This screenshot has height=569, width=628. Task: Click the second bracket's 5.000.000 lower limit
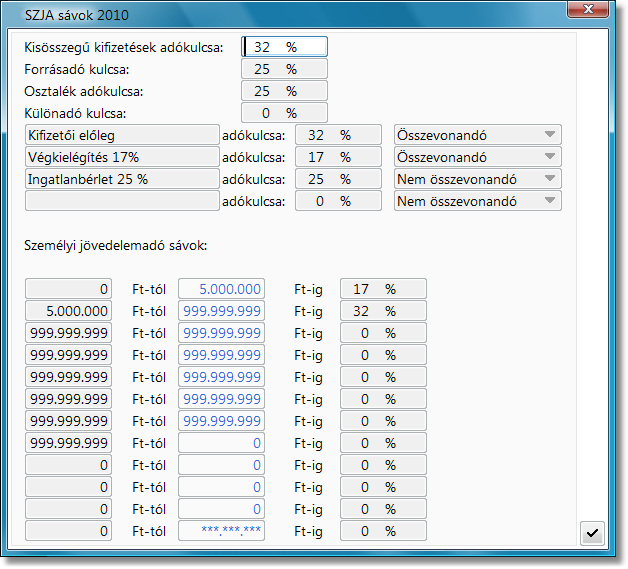68,311
